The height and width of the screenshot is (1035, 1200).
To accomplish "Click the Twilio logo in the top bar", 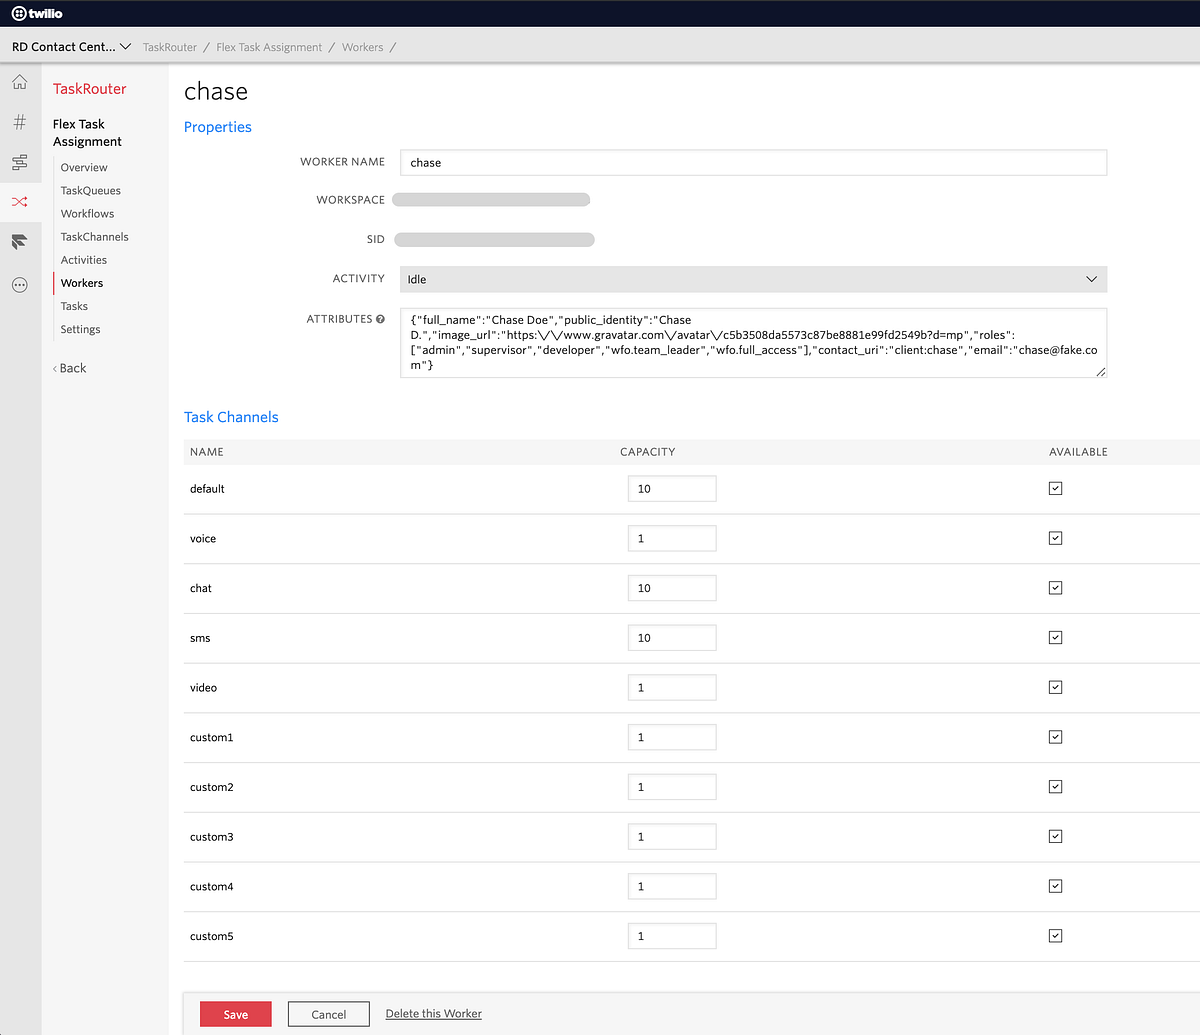I will point(36,13).
